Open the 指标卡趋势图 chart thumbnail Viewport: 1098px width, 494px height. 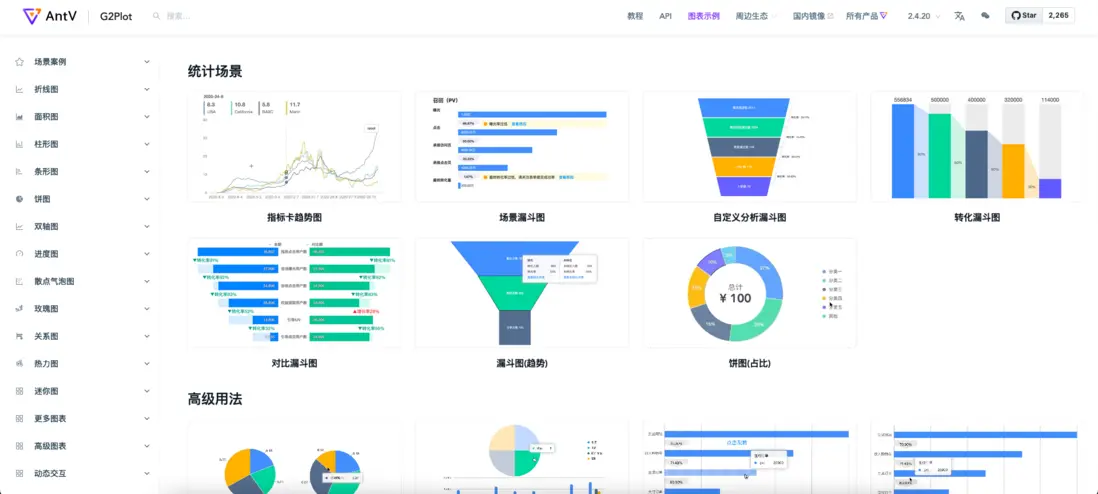[x=295, y=146]
